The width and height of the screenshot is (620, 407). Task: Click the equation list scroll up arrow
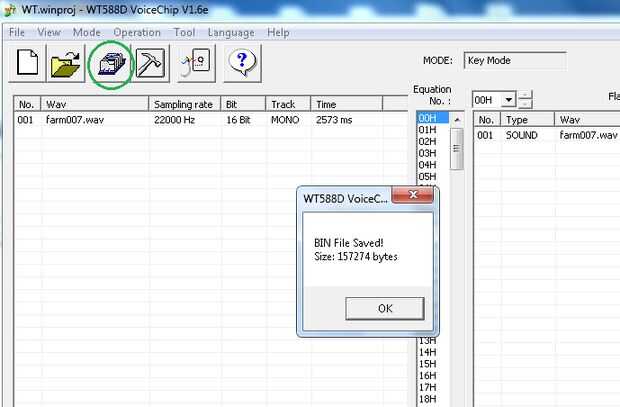click(457, 119)
